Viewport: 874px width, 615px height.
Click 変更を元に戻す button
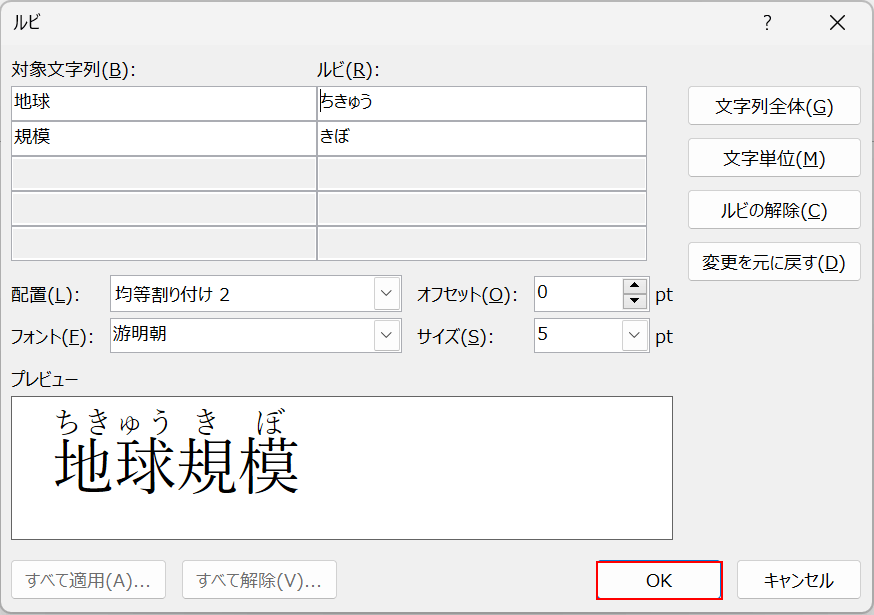tap(774, 263)
